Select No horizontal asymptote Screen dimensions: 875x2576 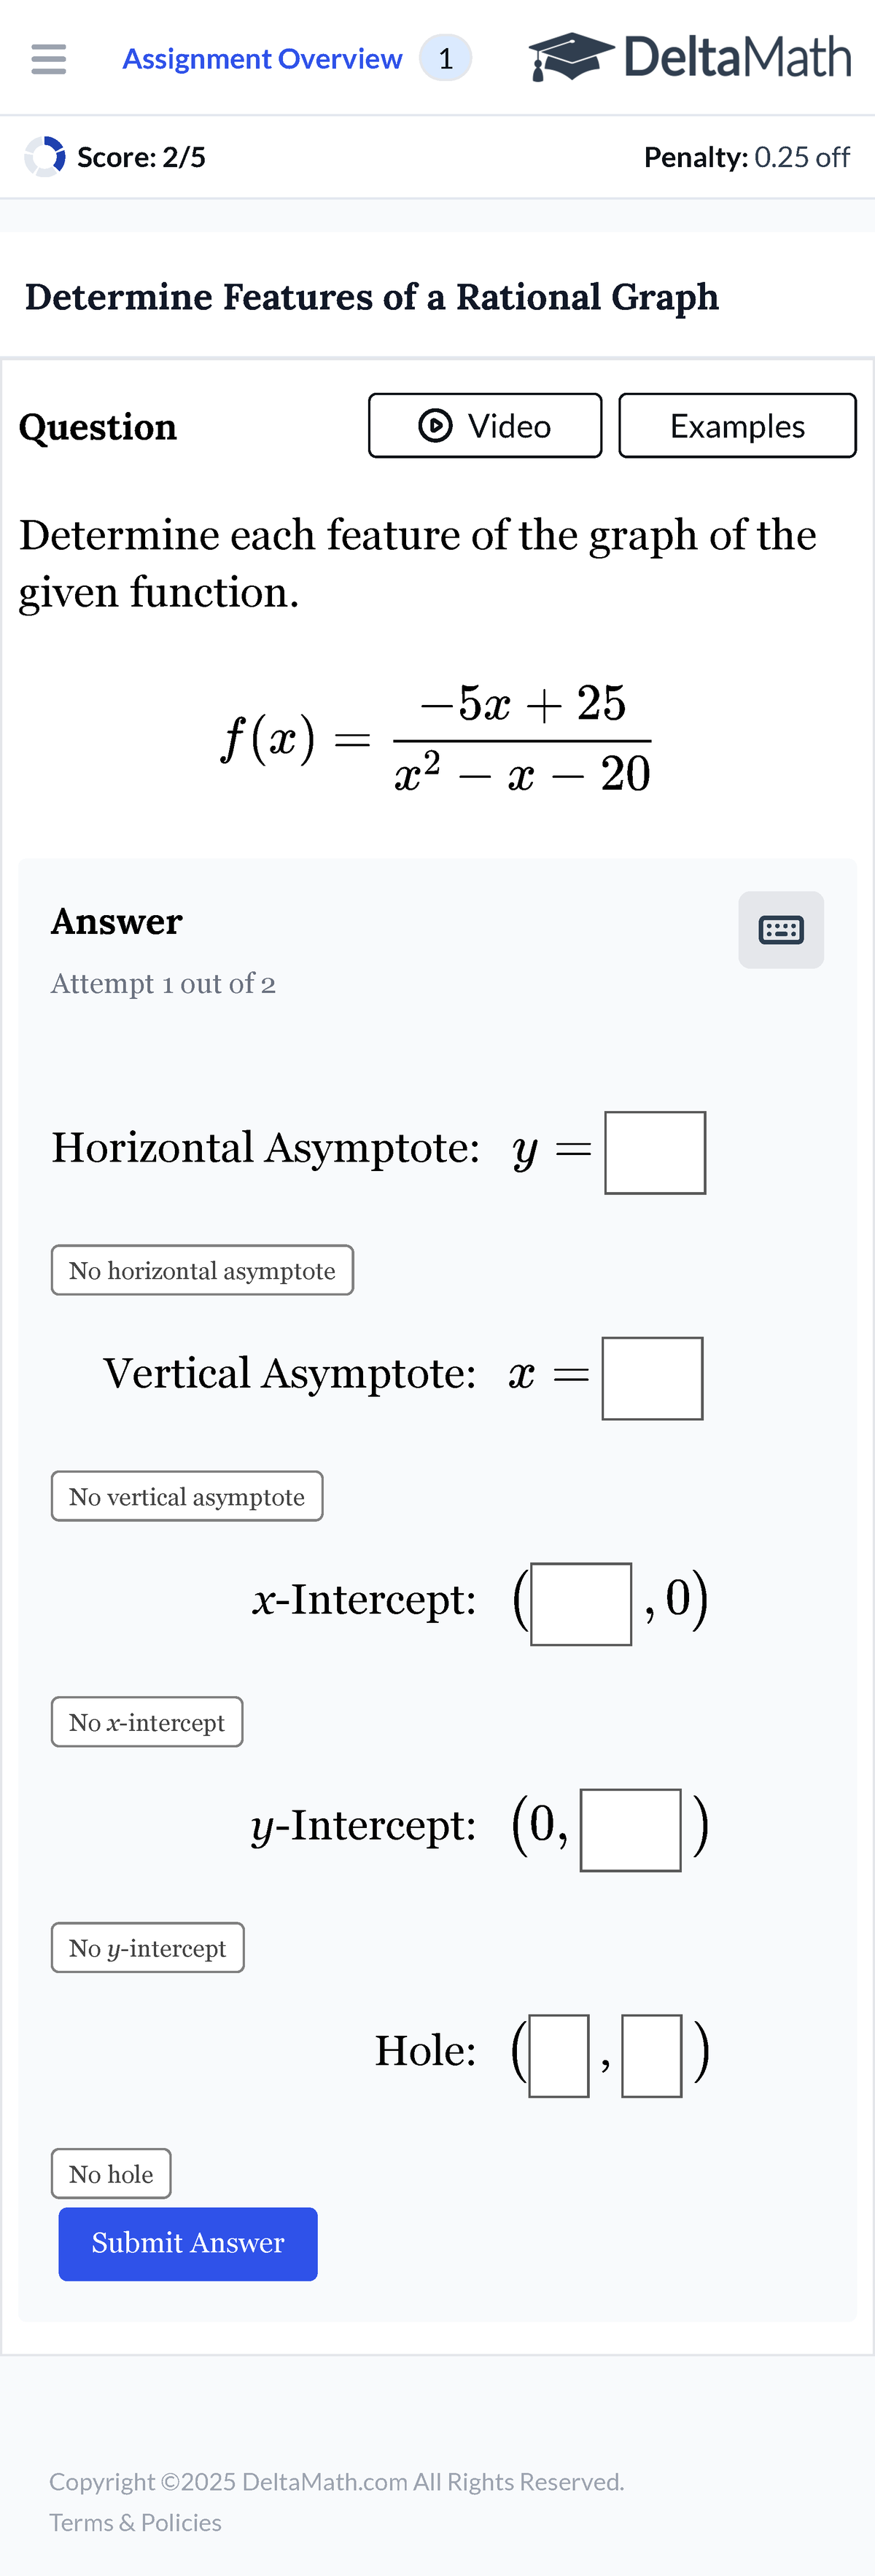(201, 1269)
